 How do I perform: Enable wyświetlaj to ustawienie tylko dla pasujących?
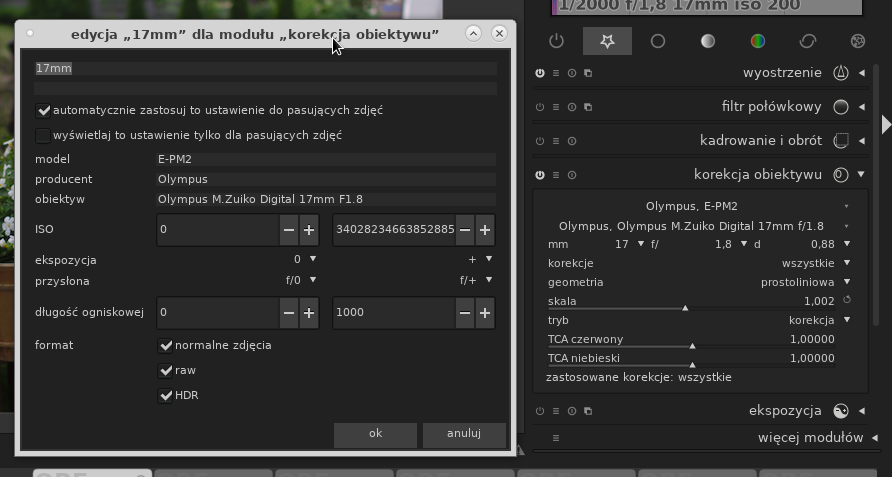(43, 135)
